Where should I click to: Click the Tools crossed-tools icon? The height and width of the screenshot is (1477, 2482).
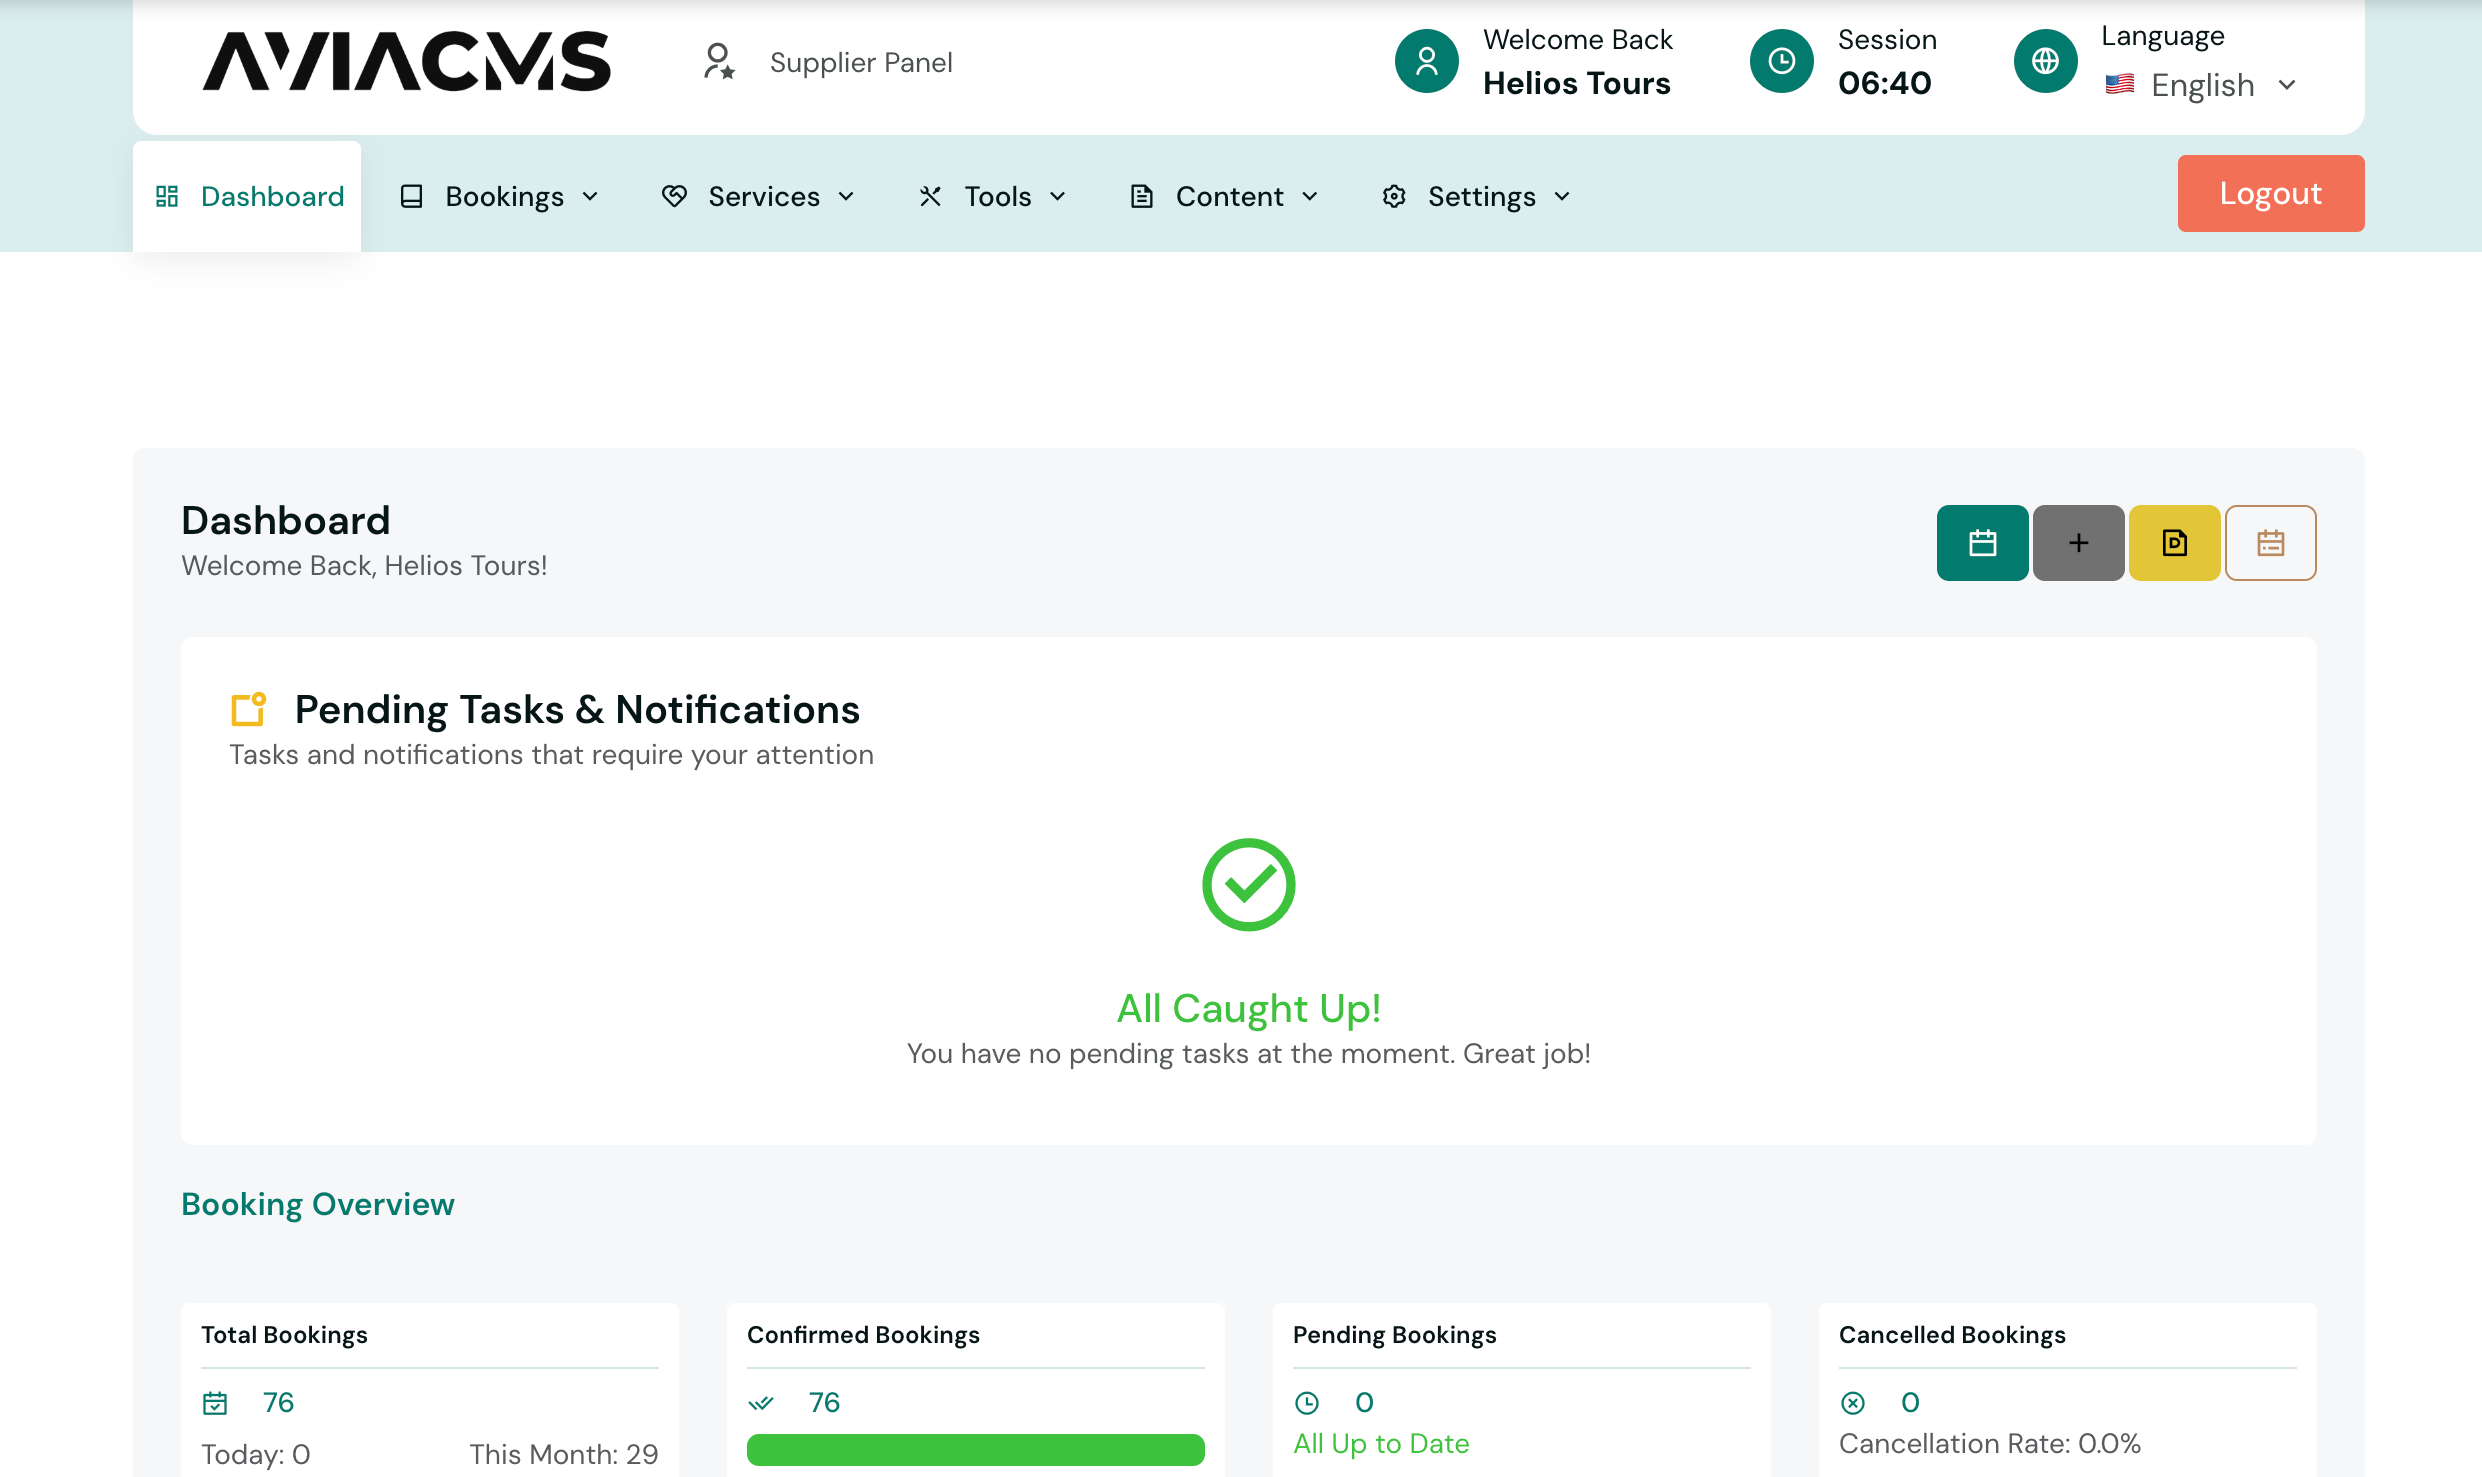pyautogui.click(x=930, y=196)
